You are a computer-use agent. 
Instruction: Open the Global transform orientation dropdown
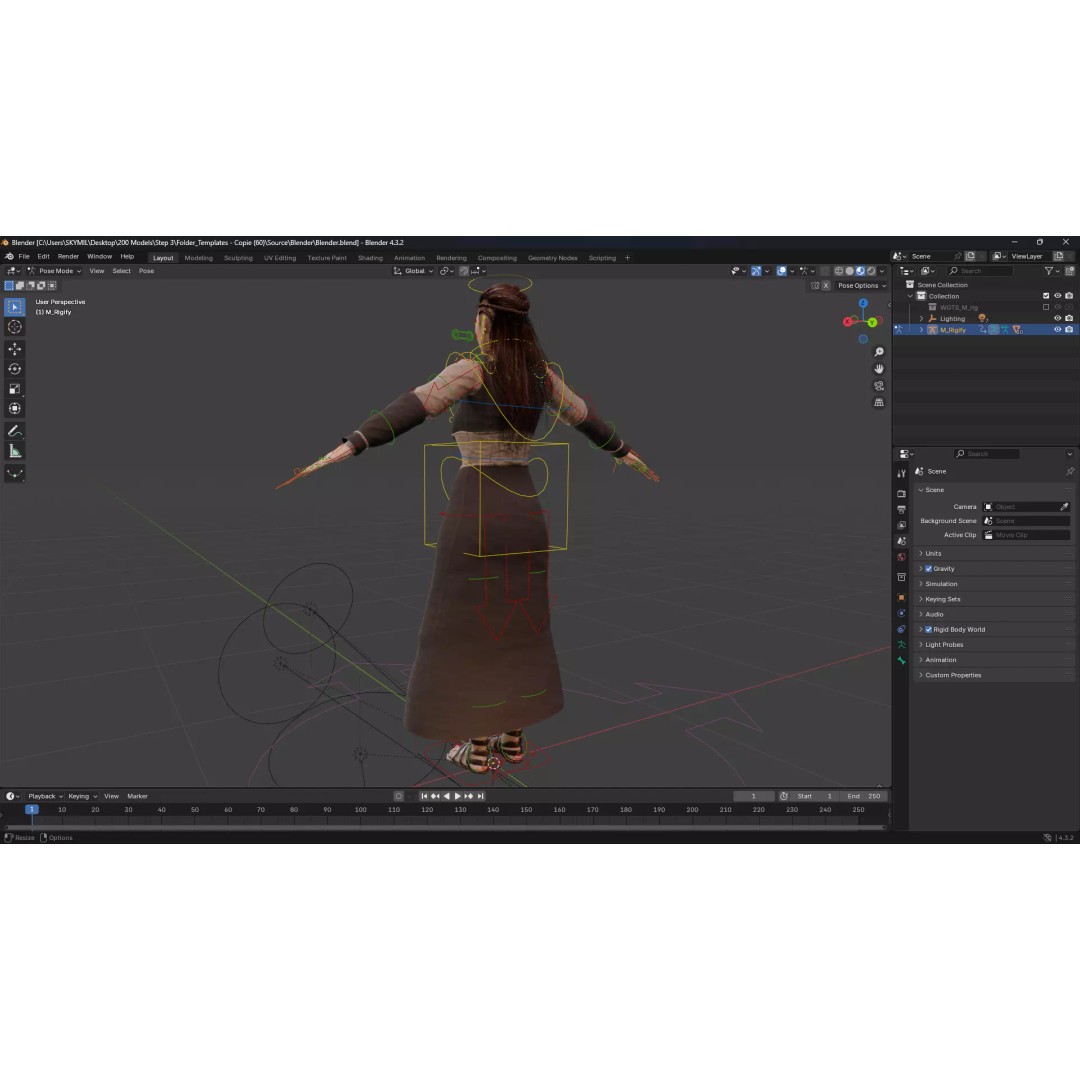tap(413, 271)
